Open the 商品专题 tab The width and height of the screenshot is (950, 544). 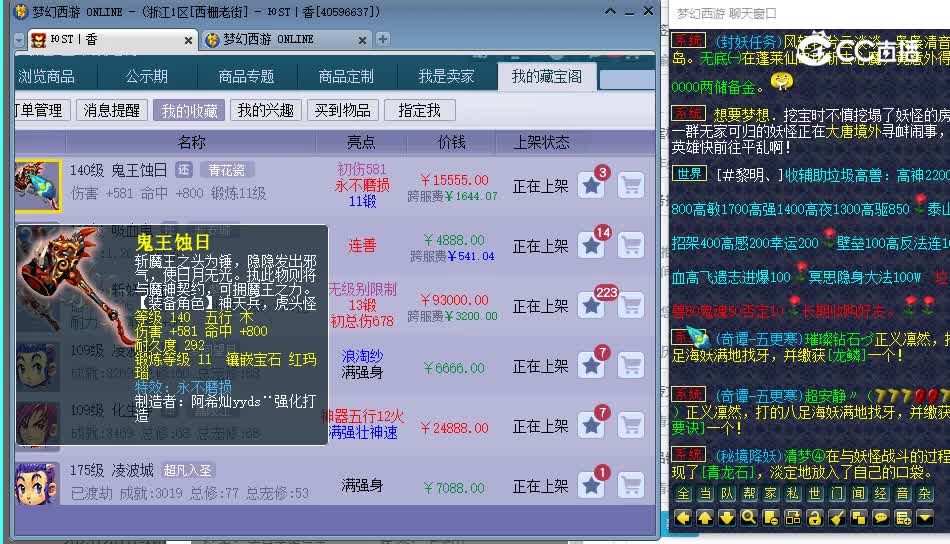click(247, 76)
